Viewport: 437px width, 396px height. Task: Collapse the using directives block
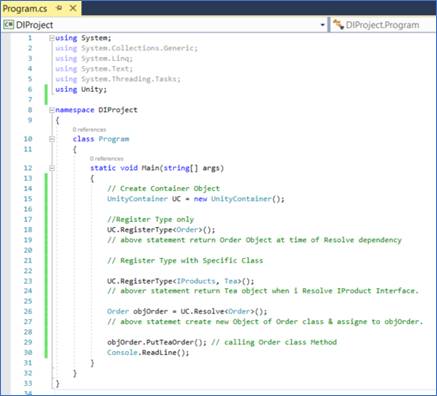tap(52, 38)
